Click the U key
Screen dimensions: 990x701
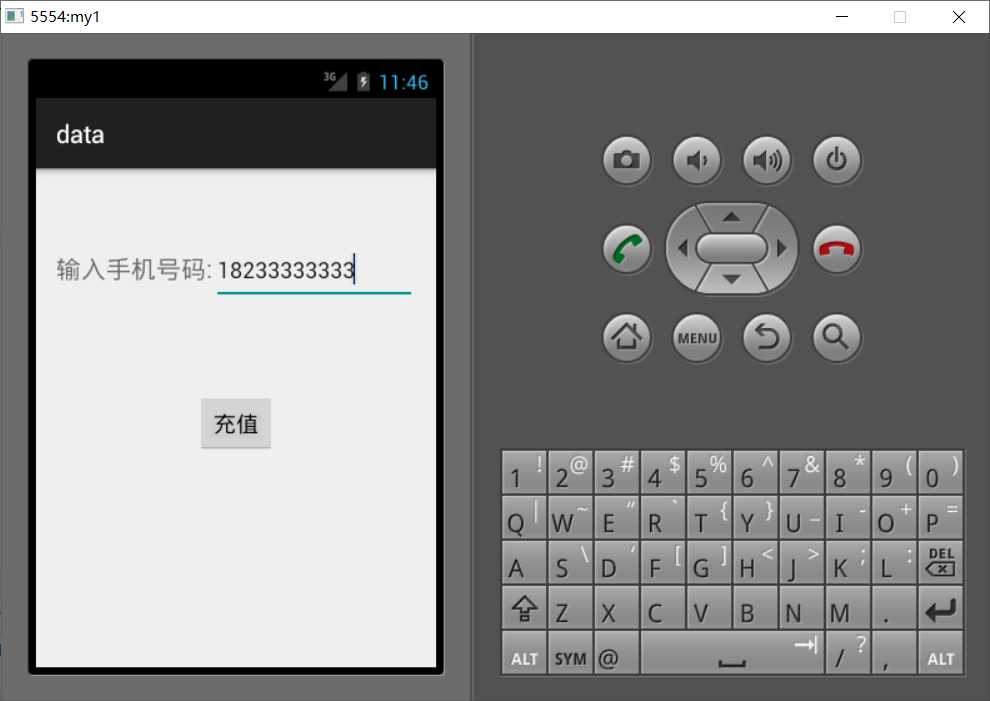click(801, 517)
